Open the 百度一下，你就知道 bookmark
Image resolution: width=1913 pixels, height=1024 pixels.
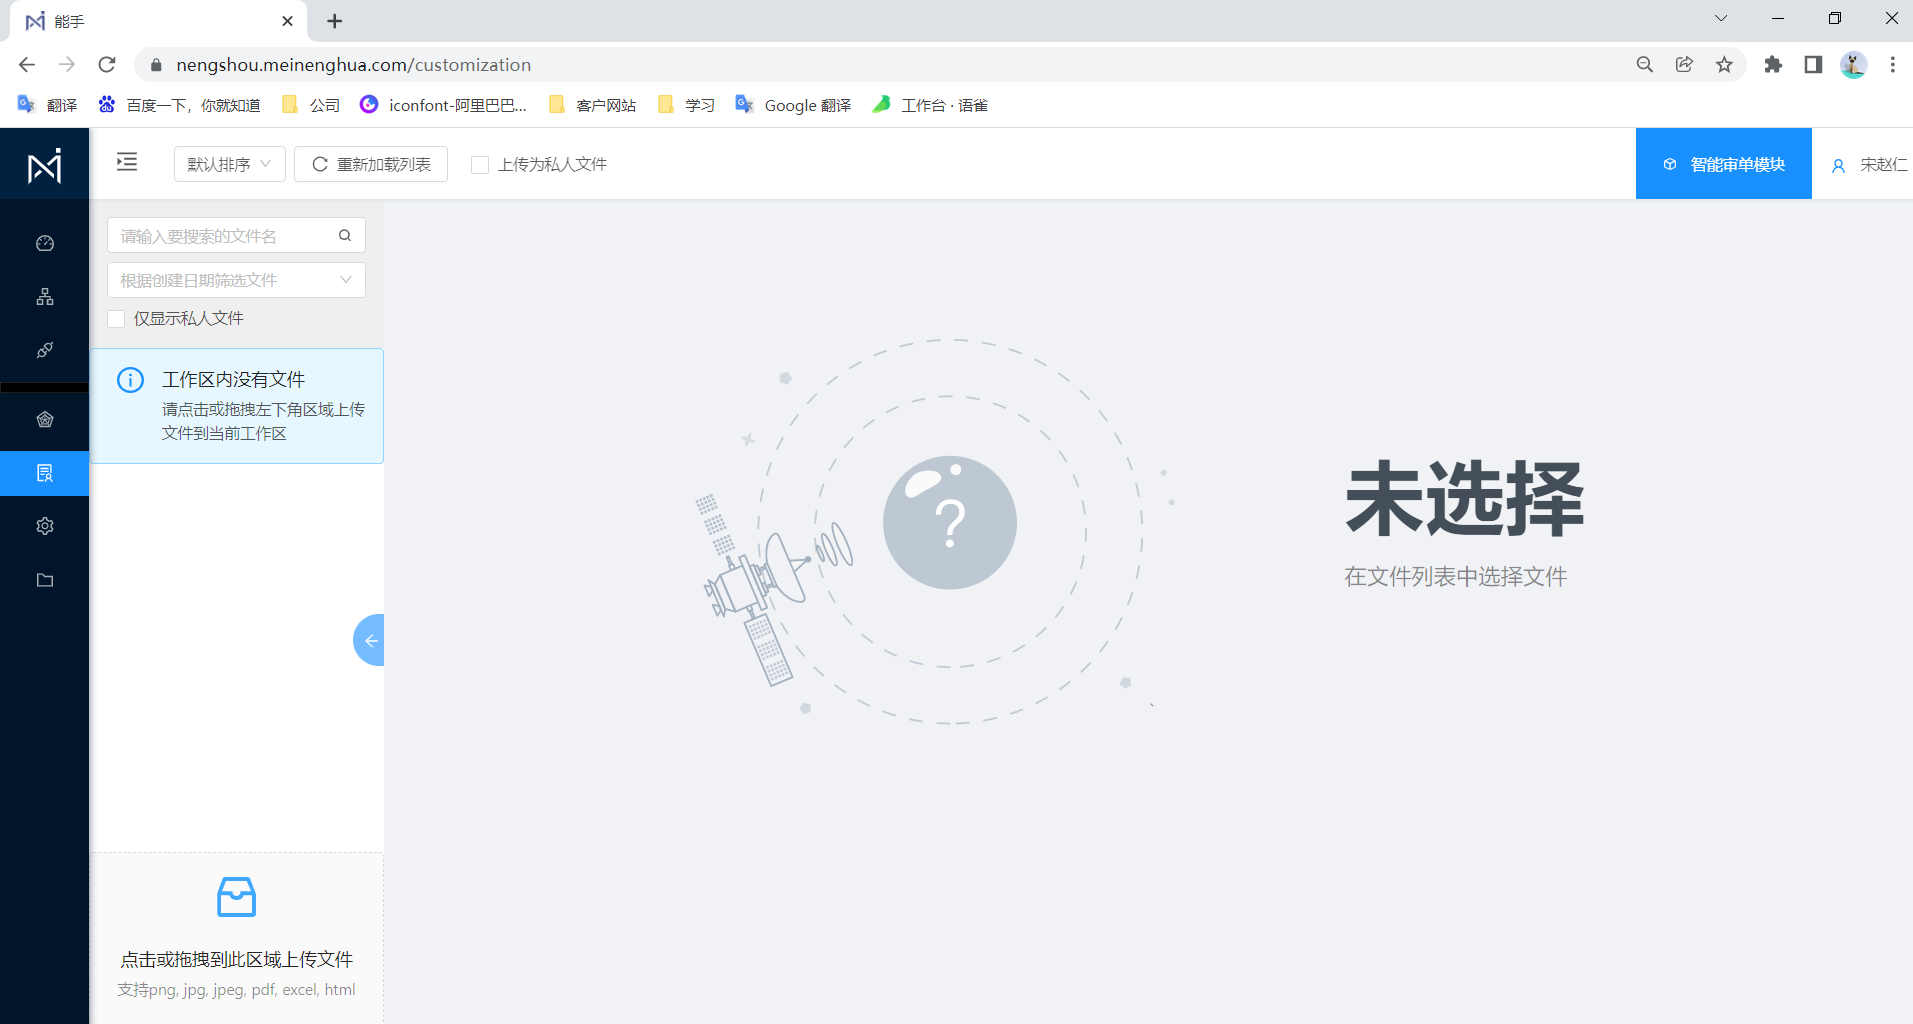point(180,105)
